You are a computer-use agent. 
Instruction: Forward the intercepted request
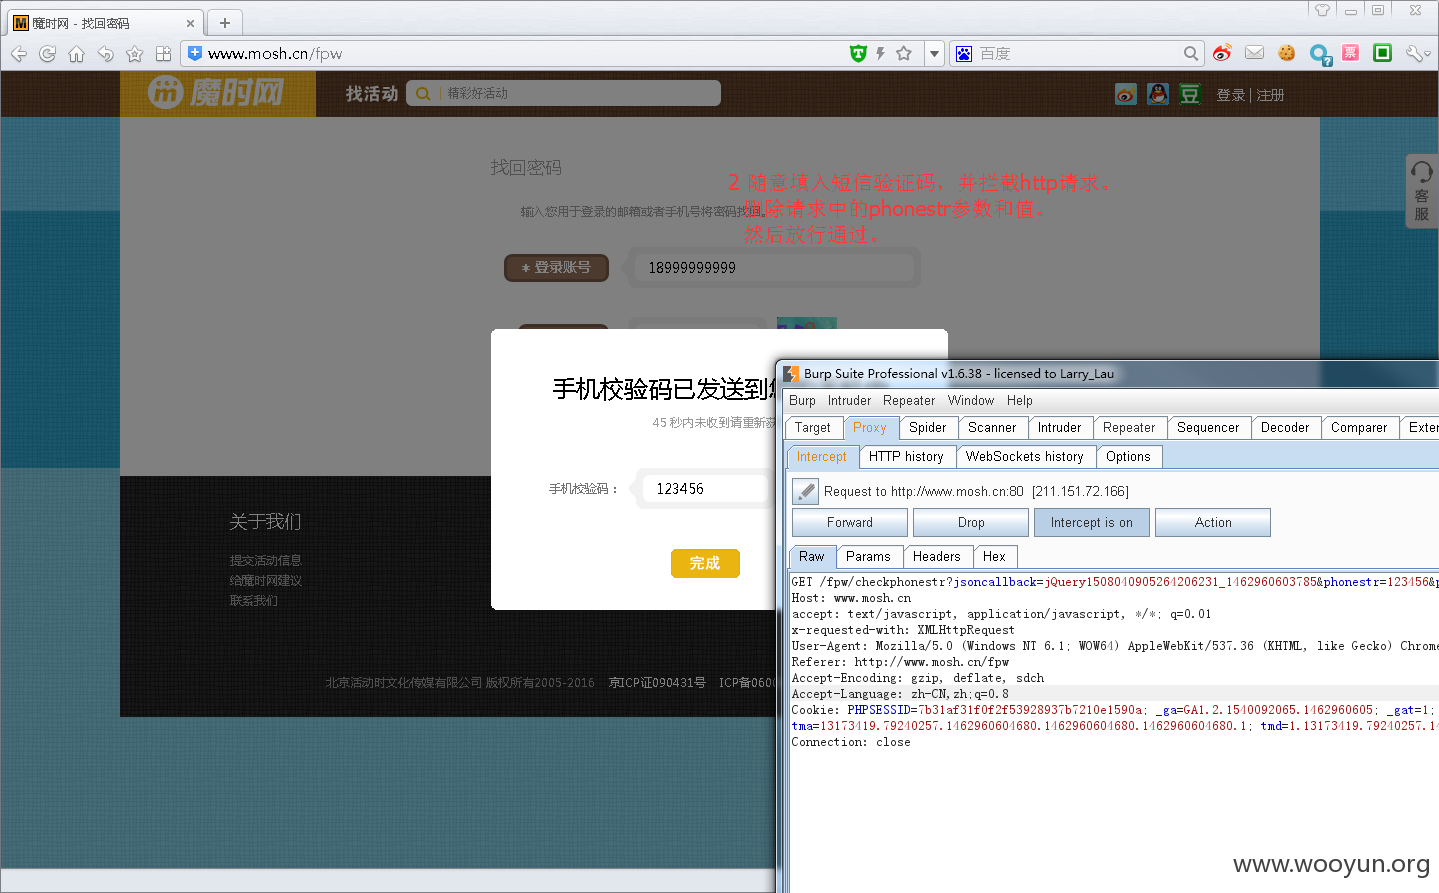coord(850,522)
